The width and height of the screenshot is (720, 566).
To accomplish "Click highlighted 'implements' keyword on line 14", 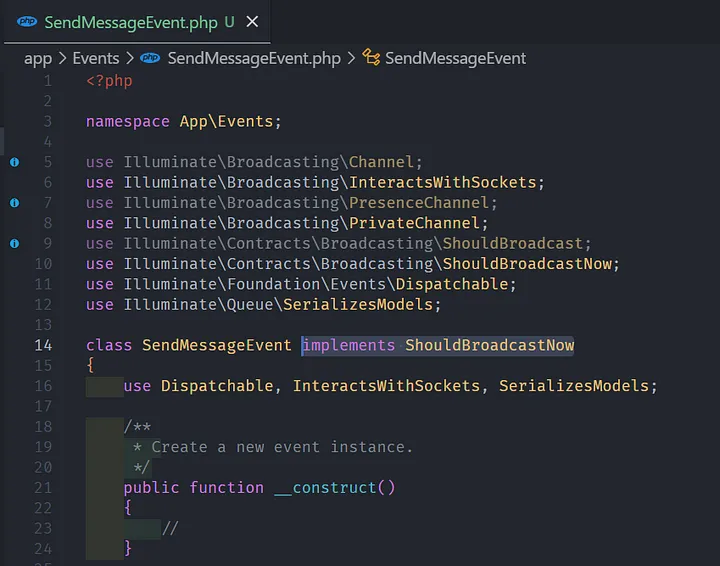I will pyautogui.click(x=349, y=345).
